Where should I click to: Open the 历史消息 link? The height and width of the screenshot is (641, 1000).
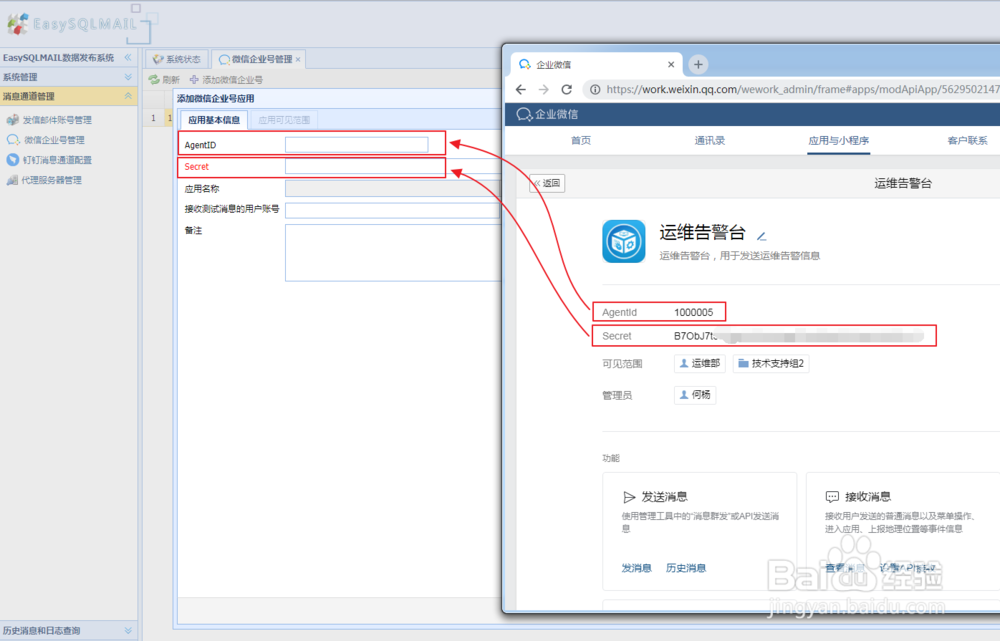coord(686,568)
